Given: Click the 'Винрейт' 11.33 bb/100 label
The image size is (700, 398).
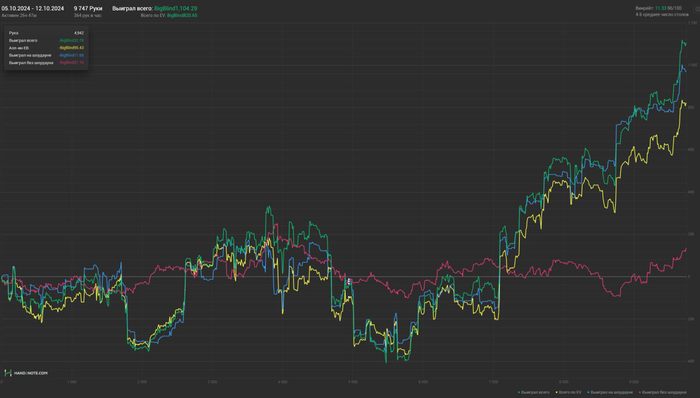Looking at the screenshot, I should tap(658, 8).
